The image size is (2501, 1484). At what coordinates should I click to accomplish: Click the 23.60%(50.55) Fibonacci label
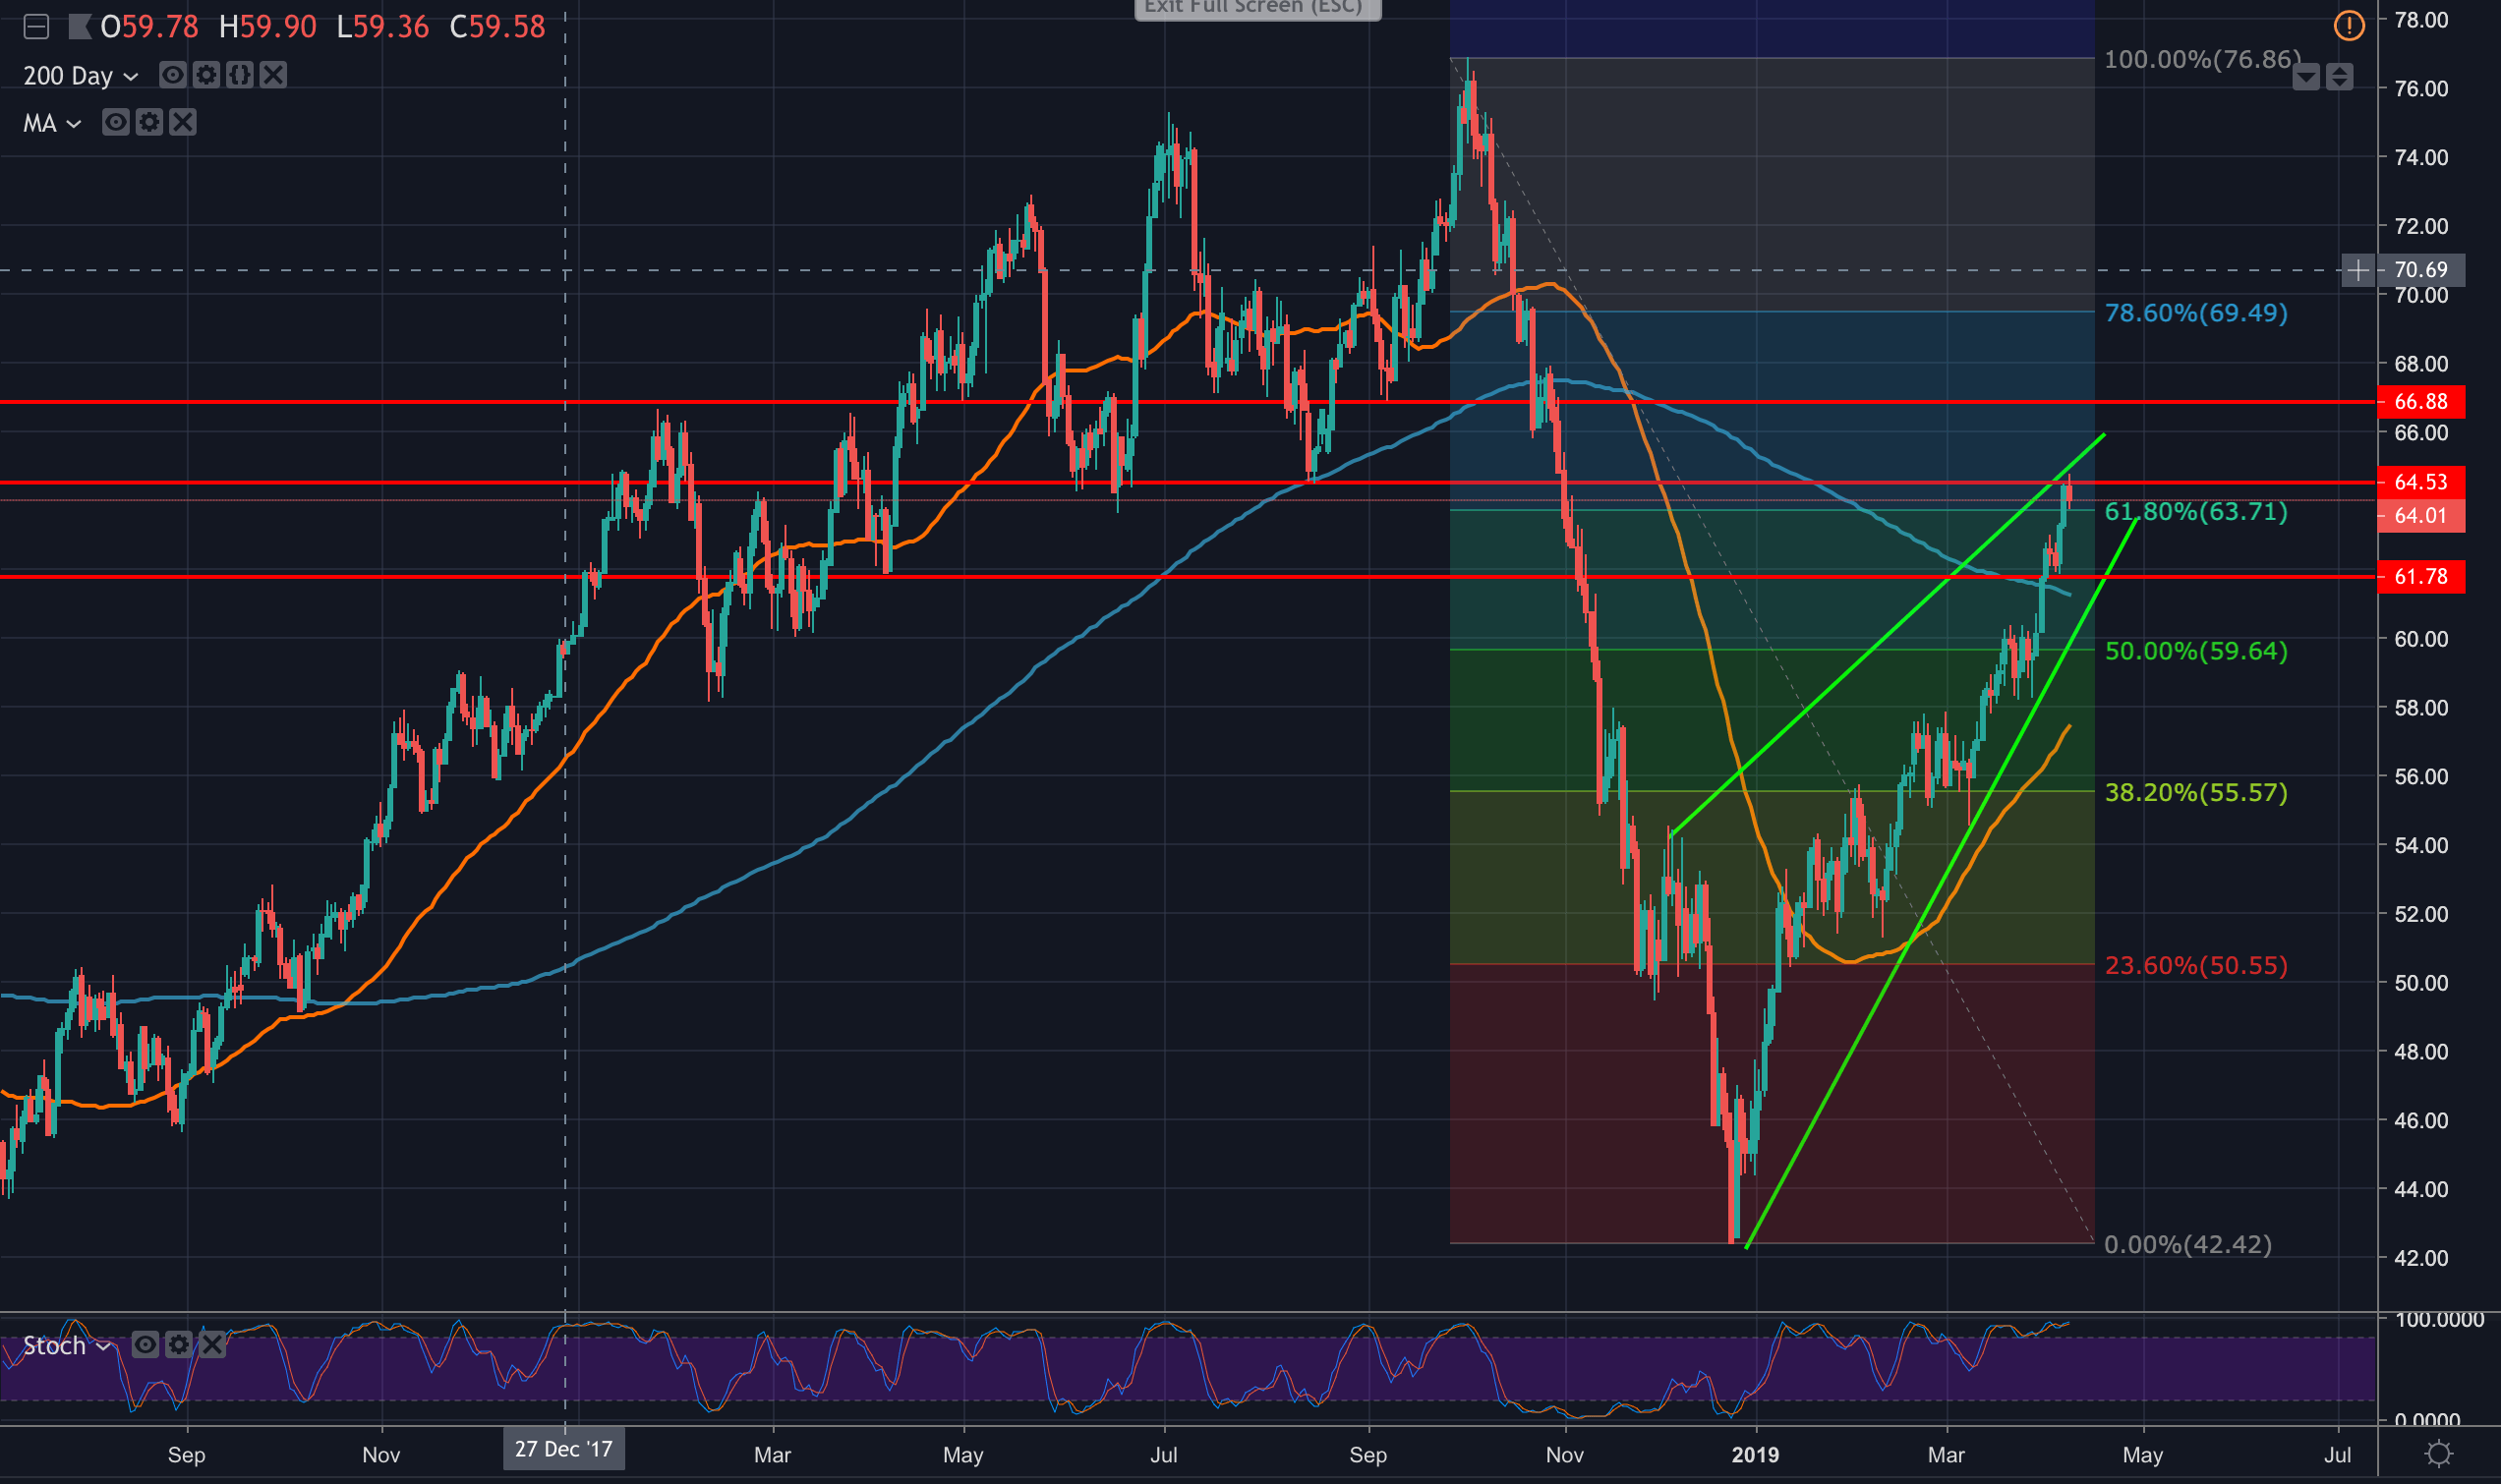coord(2196,966)
